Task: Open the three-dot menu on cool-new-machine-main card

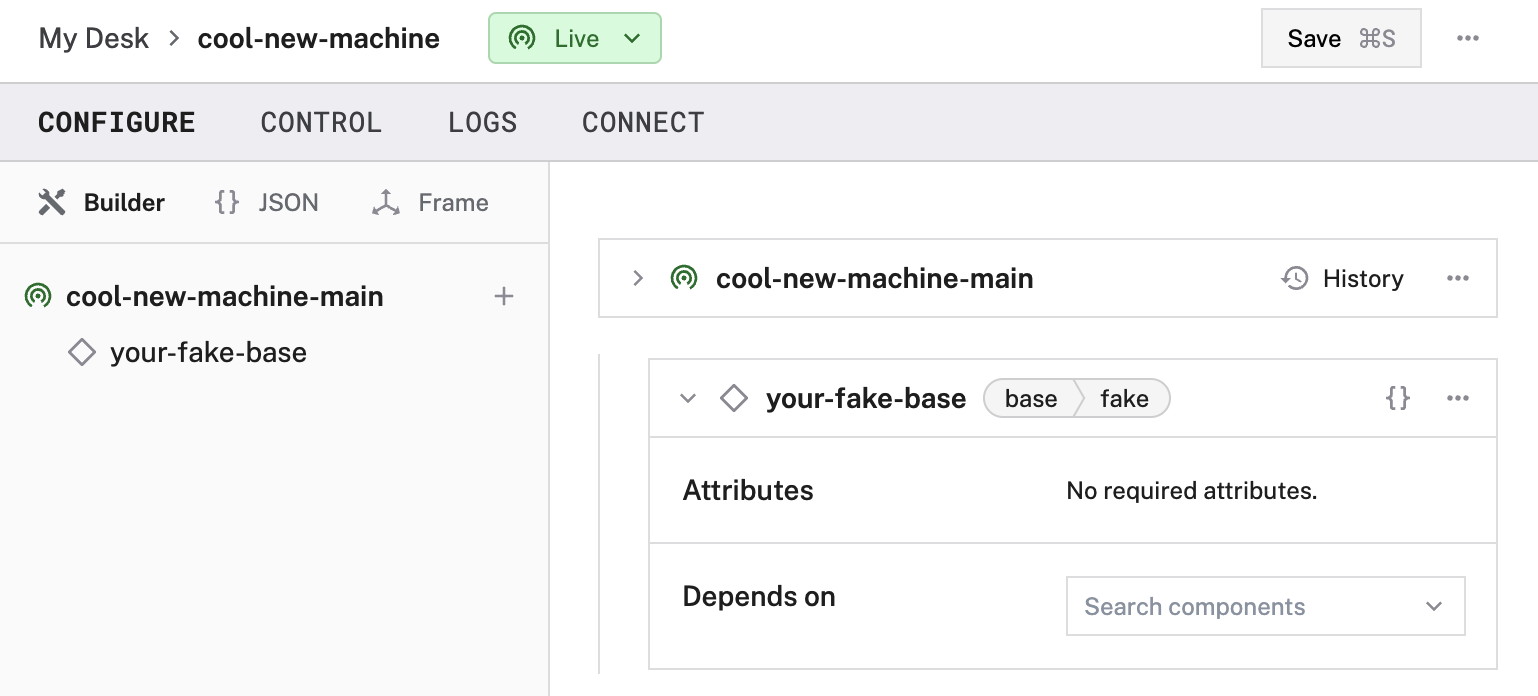Action: click(1457, 278)
